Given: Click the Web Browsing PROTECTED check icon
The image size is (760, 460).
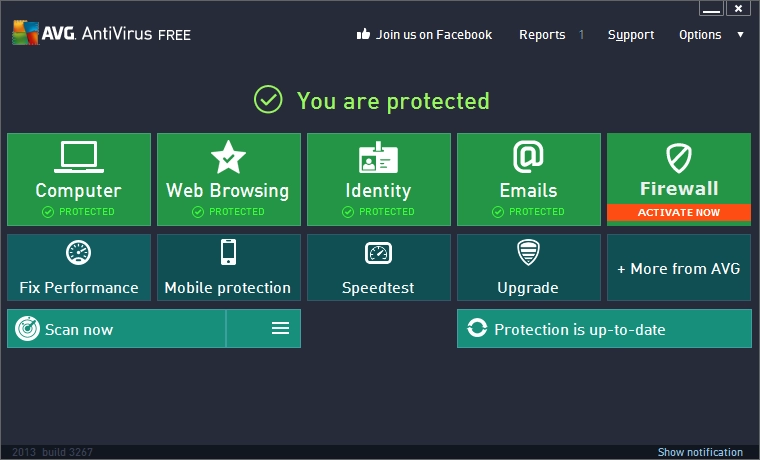Looking at the screenshot, I should coord(198,212).
